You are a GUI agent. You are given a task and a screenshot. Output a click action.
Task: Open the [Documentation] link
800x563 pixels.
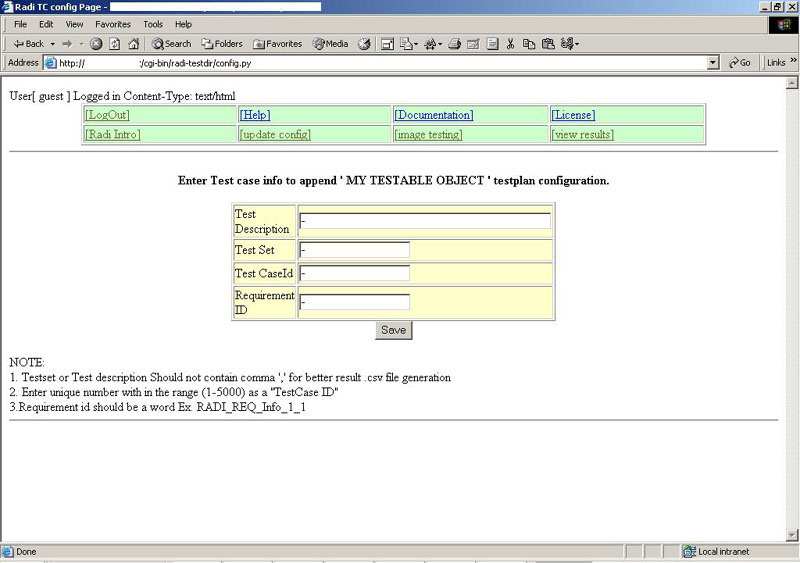coord(433,115)
